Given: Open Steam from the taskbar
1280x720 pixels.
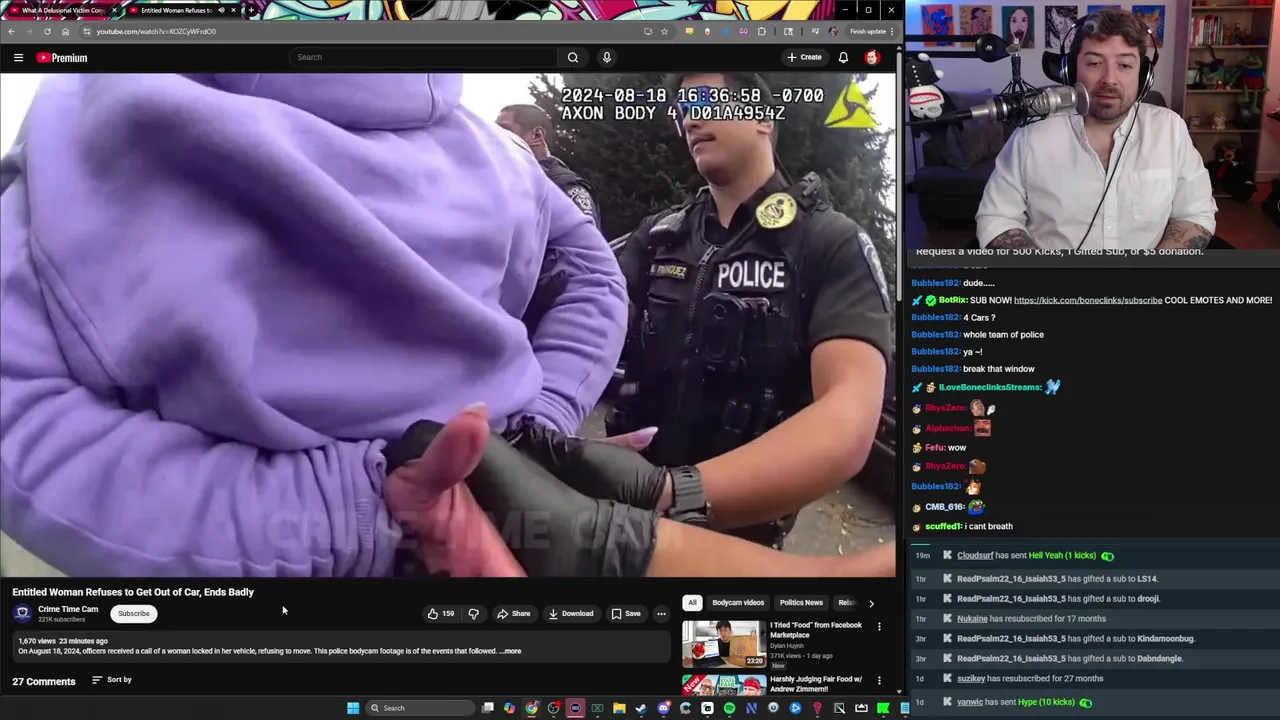Looking at the screenshot, I should (641, 708).
